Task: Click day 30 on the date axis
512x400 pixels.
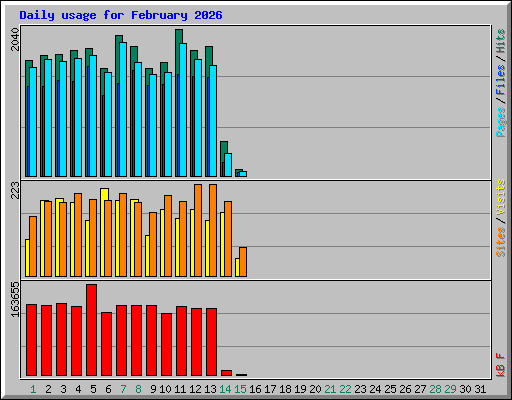Action: click(x=465, y=389)
